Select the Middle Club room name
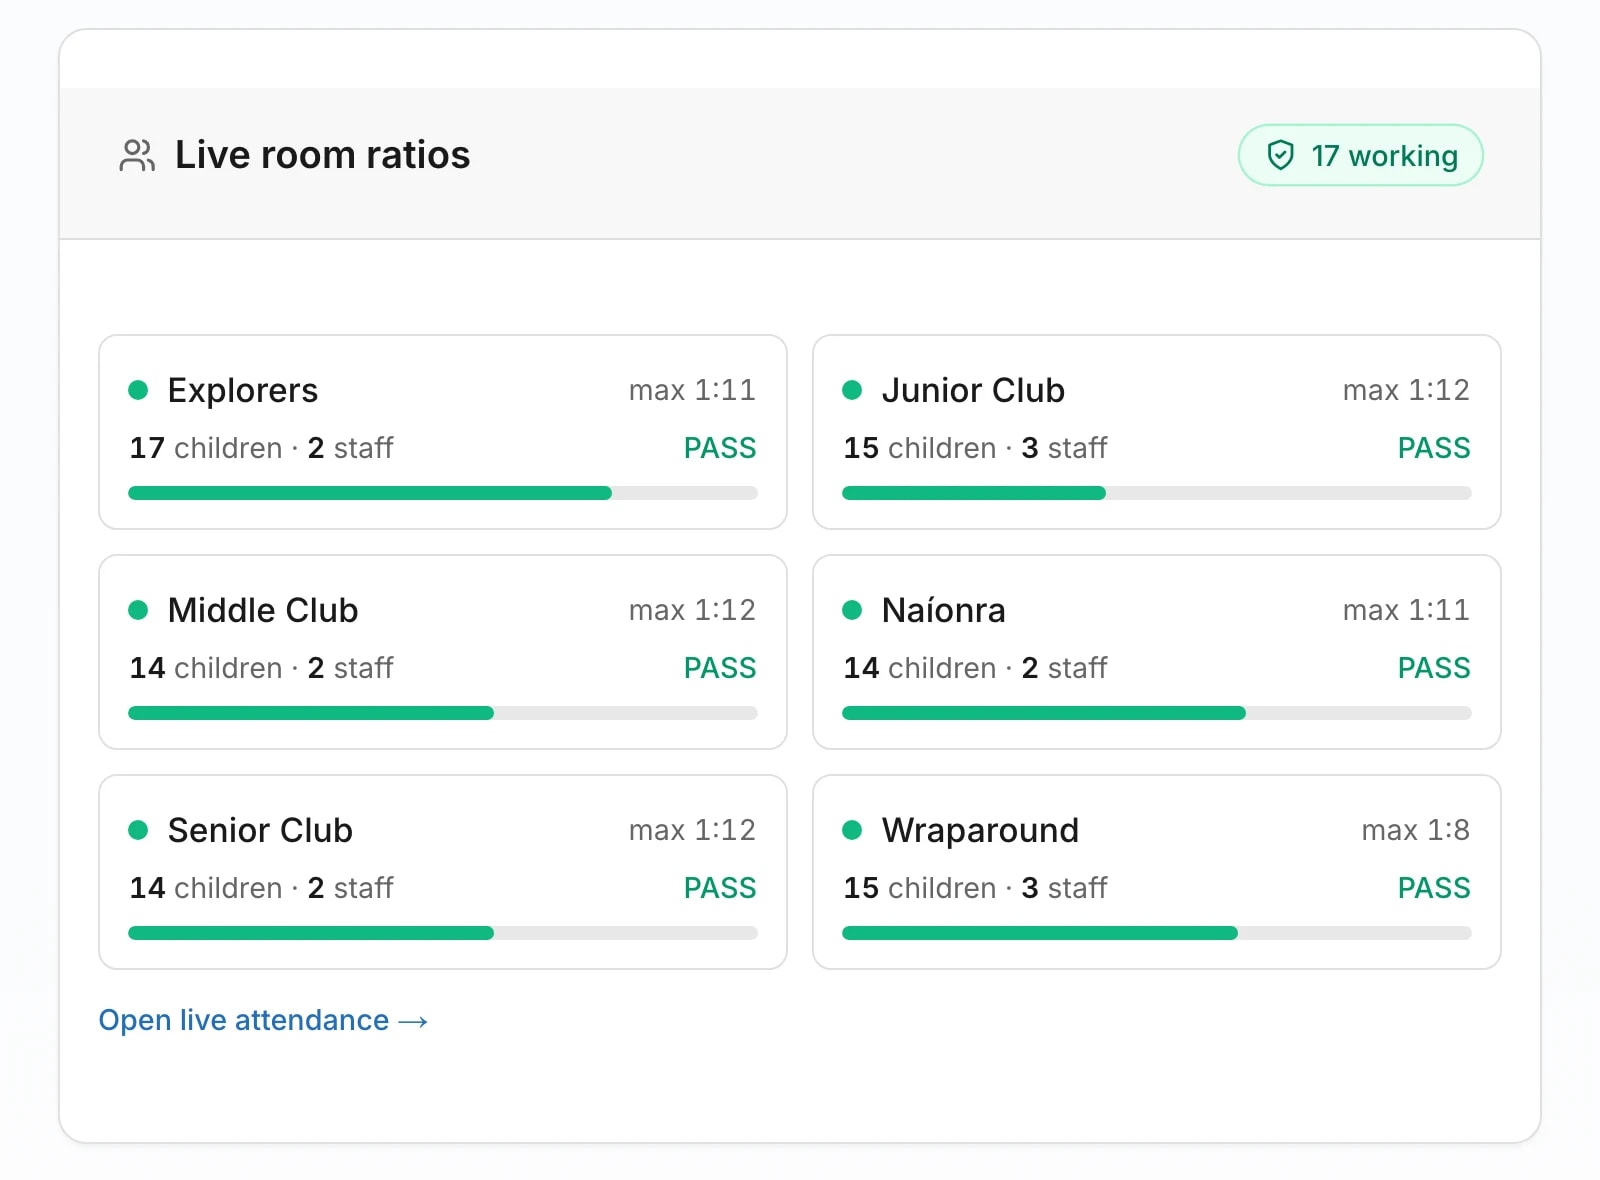 click(263, 610)
